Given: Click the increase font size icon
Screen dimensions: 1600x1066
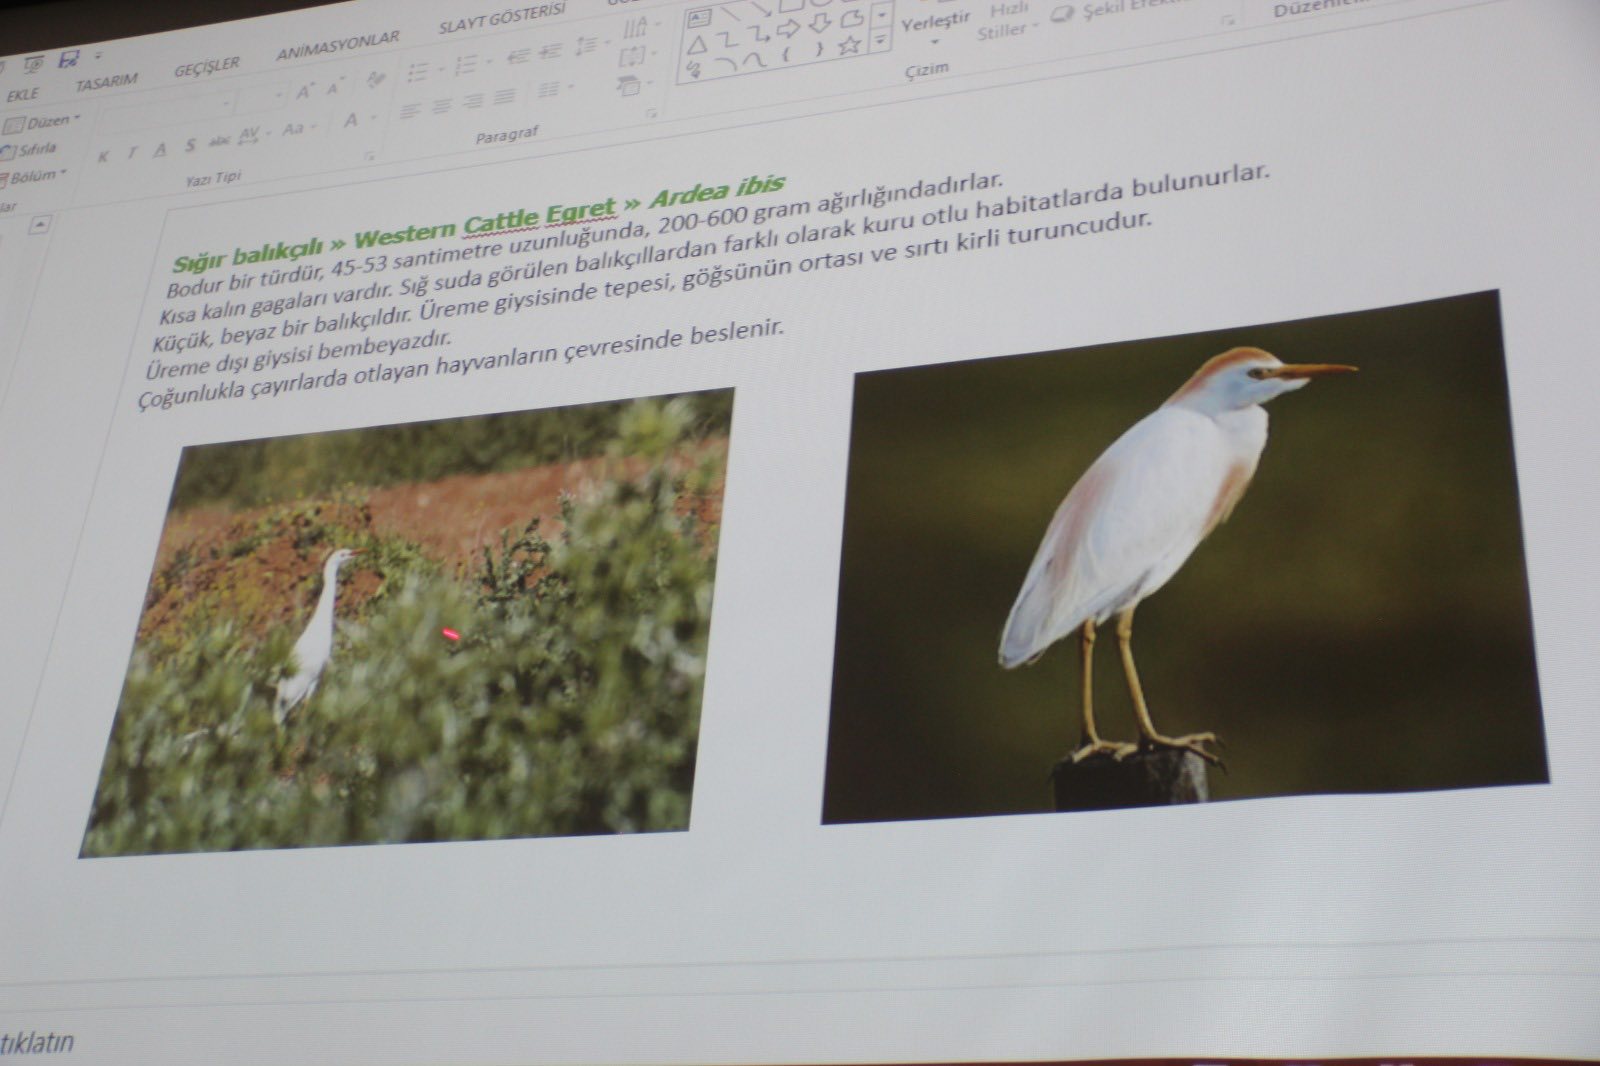Looking at the screenshot, I should coord(304,93).
